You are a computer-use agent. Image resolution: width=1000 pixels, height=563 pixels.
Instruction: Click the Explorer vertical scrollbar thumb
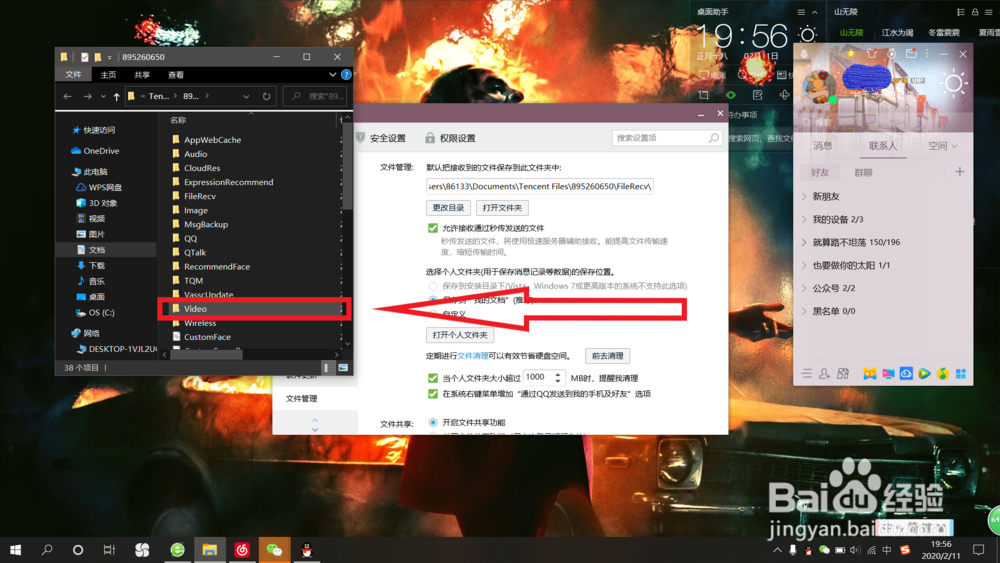[x=347, y=166]
